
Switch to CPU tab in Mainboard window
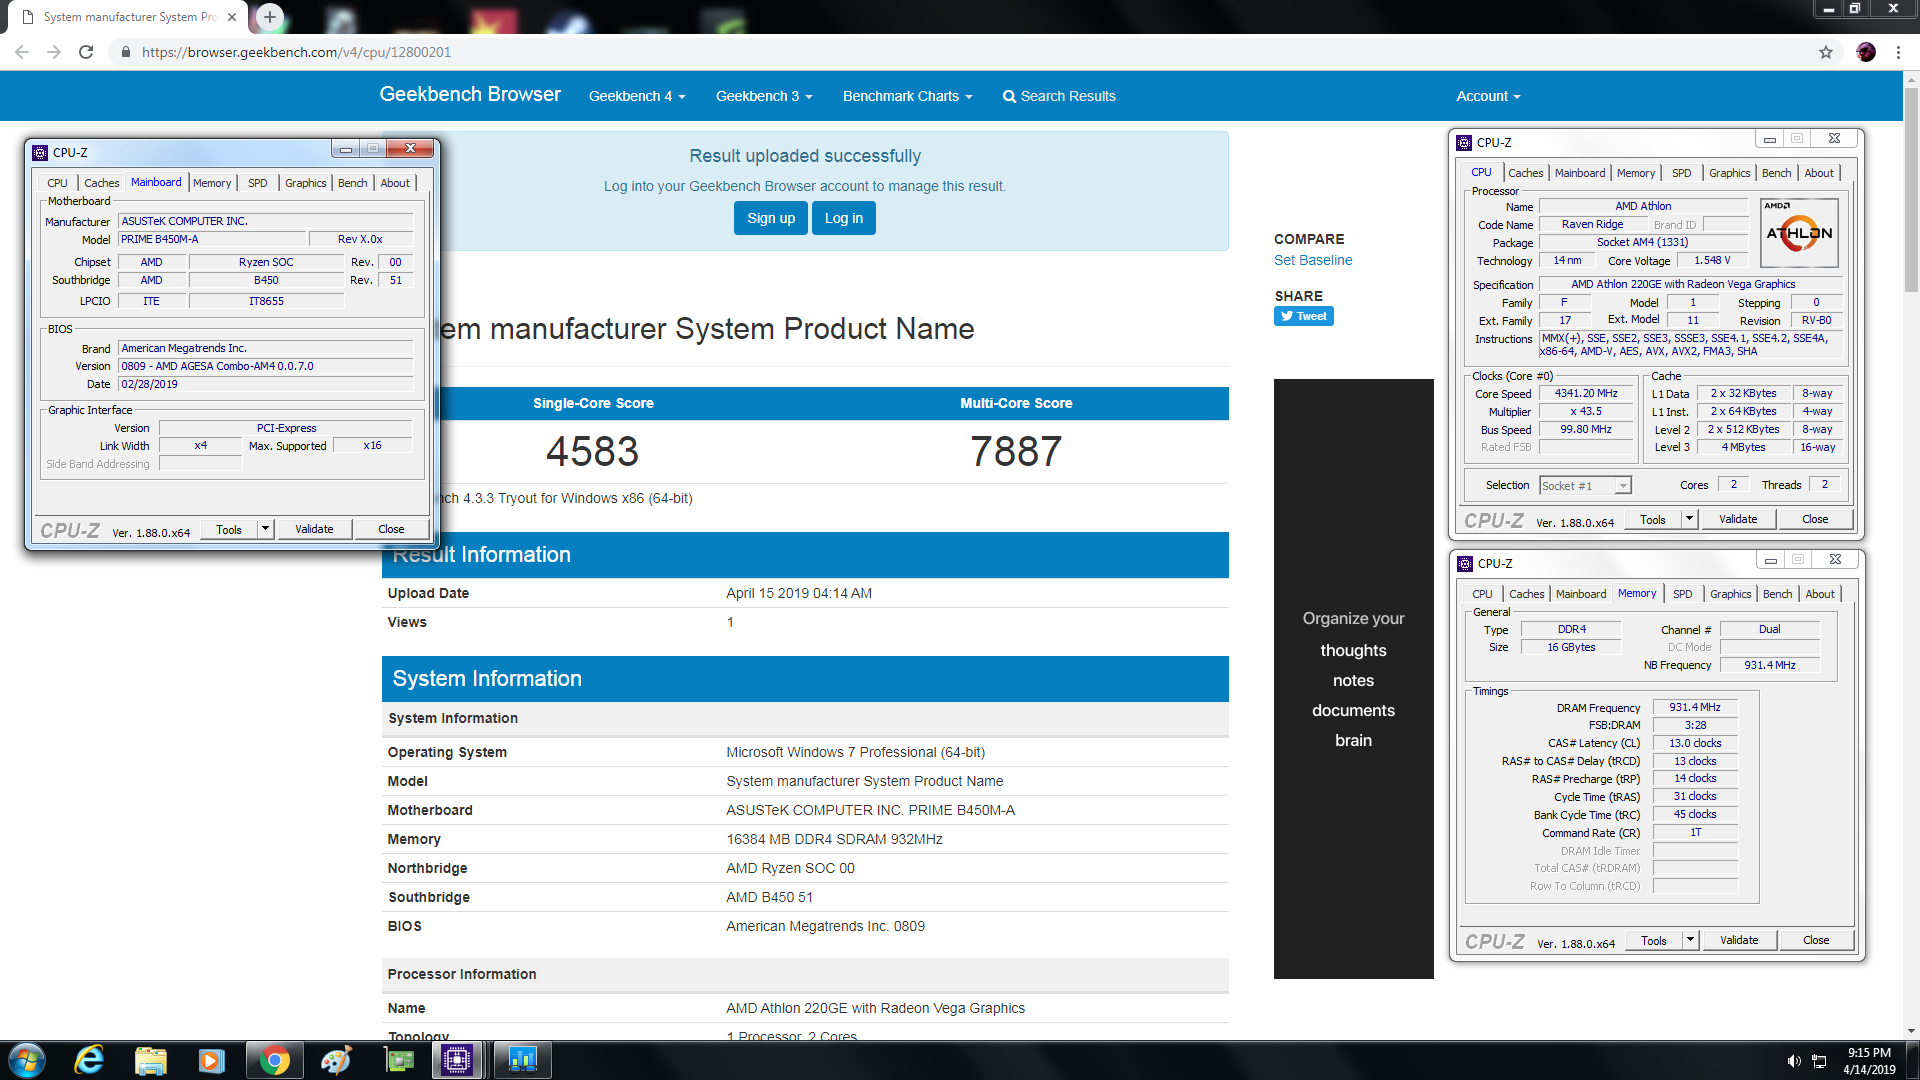[57, 183]
